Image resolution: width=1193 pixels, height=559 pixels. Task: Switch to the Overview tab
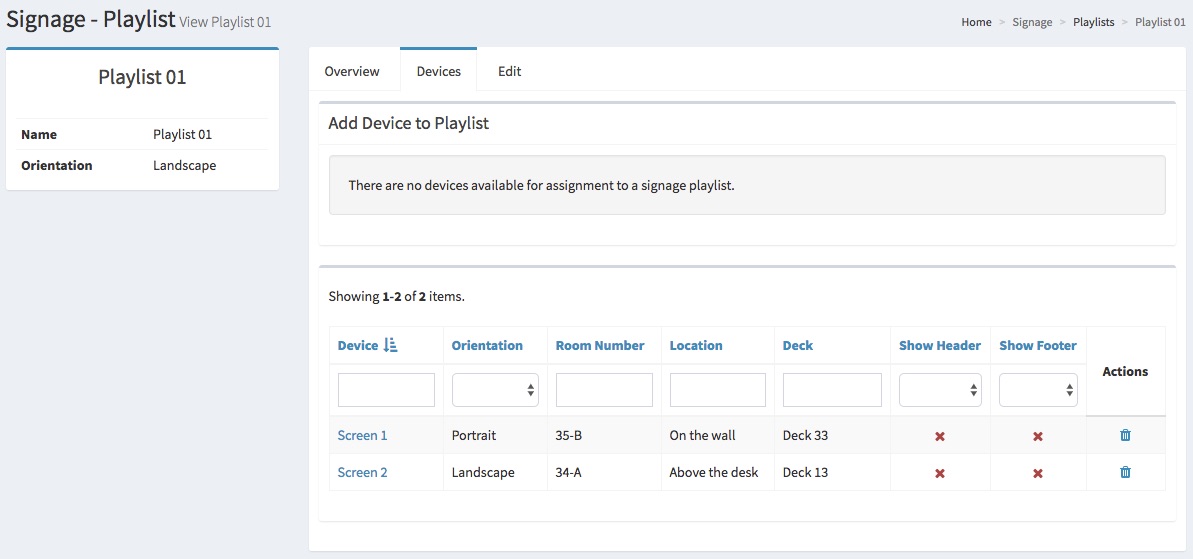point(352,71)
